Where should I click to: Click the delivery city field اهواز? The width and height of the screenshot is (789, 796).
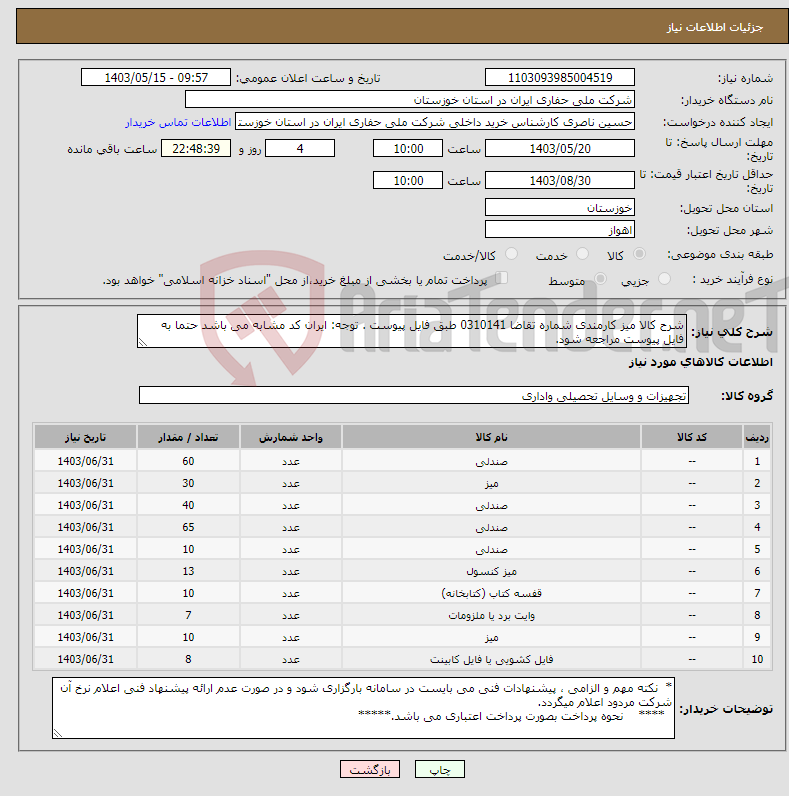pyautogui.click(x=560, y=229)
